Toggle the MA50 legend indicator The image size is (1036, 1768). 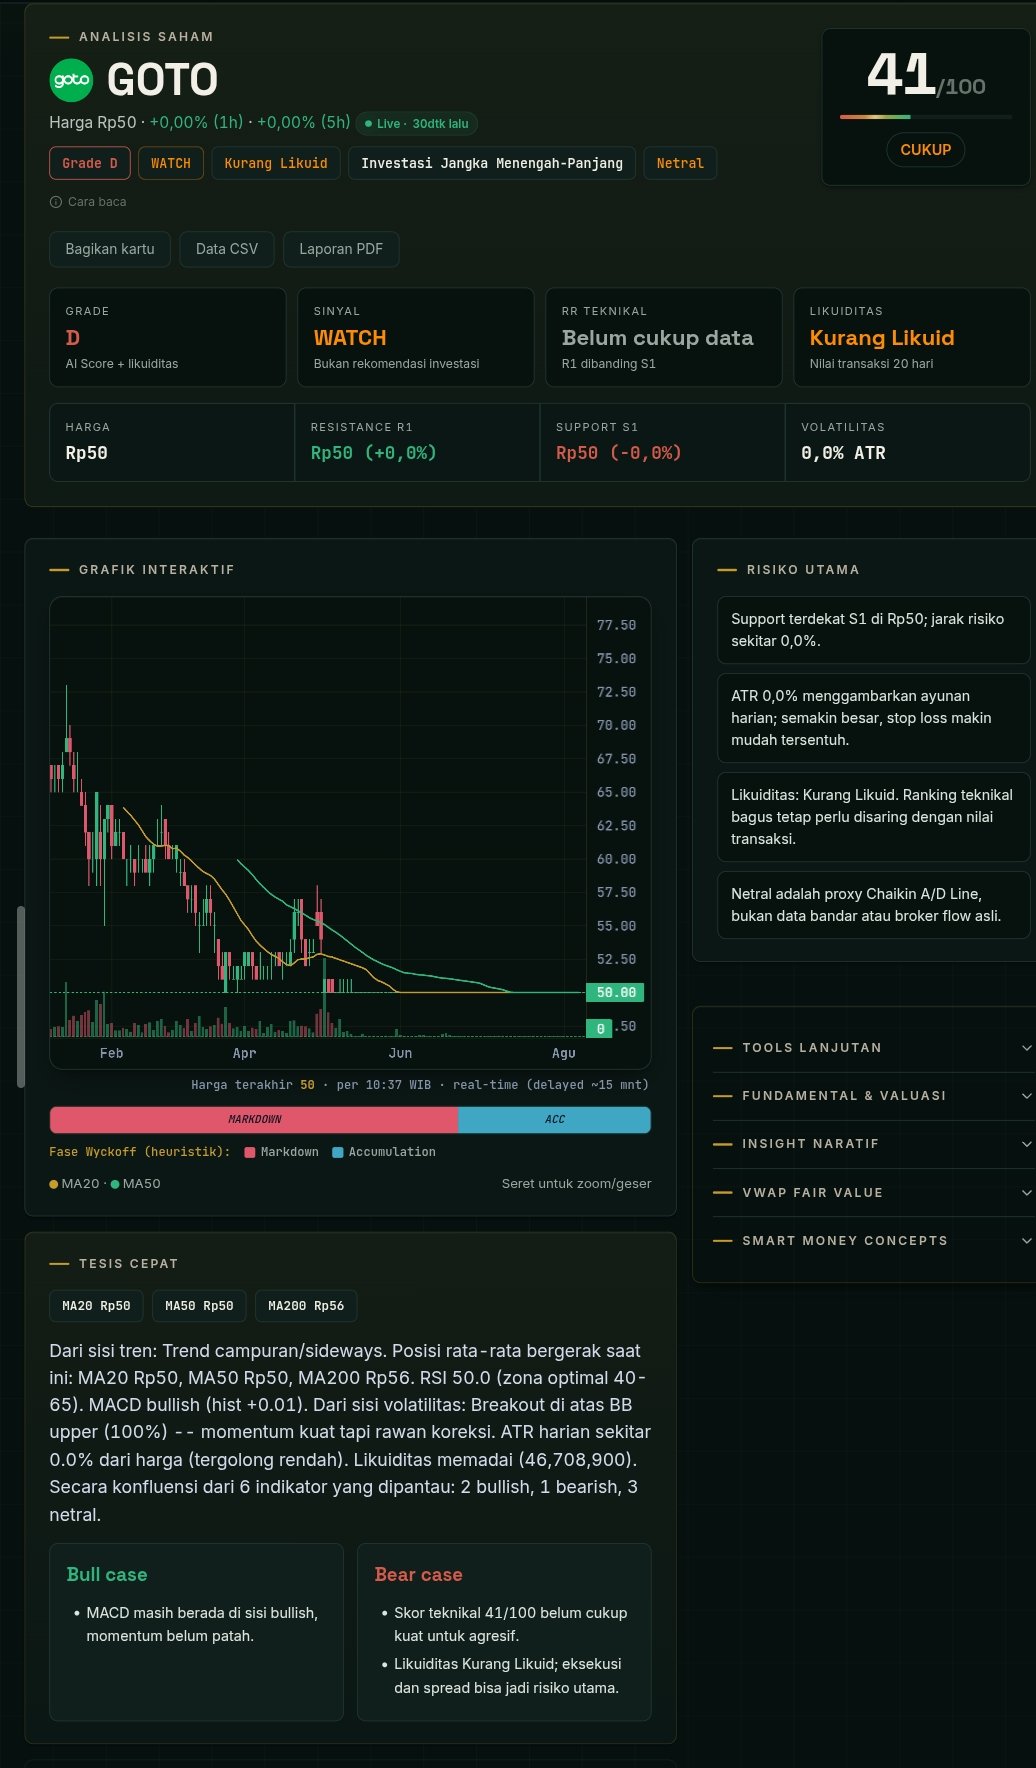point(136,1184)
